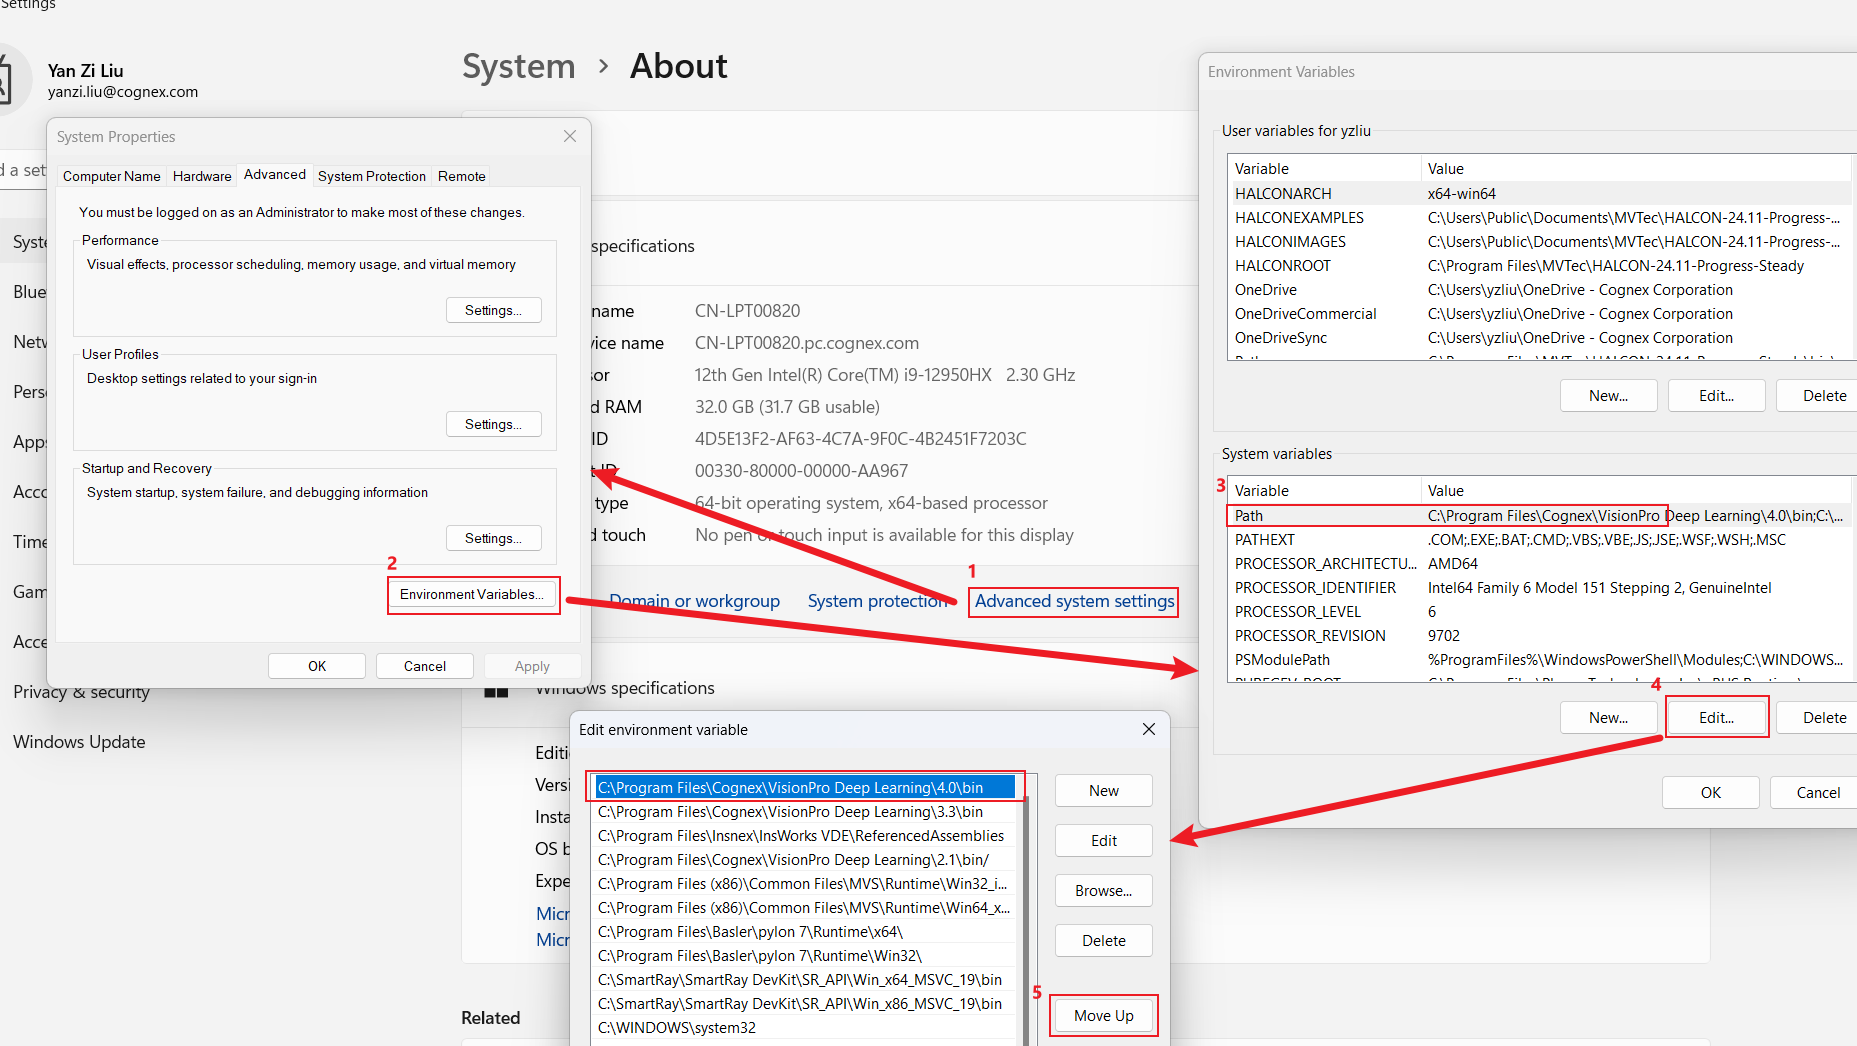Click Apply in System Properties
The width and height of the screenshot is (1857, 1046).
pyautogui.click(x=532, y=665)
